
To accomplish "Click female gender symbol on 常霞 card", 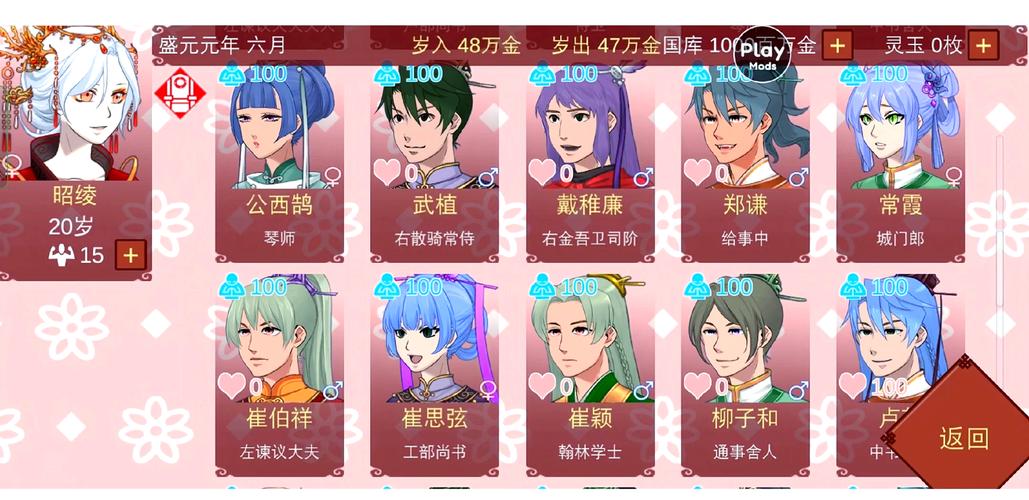I will tap(953, 176).
